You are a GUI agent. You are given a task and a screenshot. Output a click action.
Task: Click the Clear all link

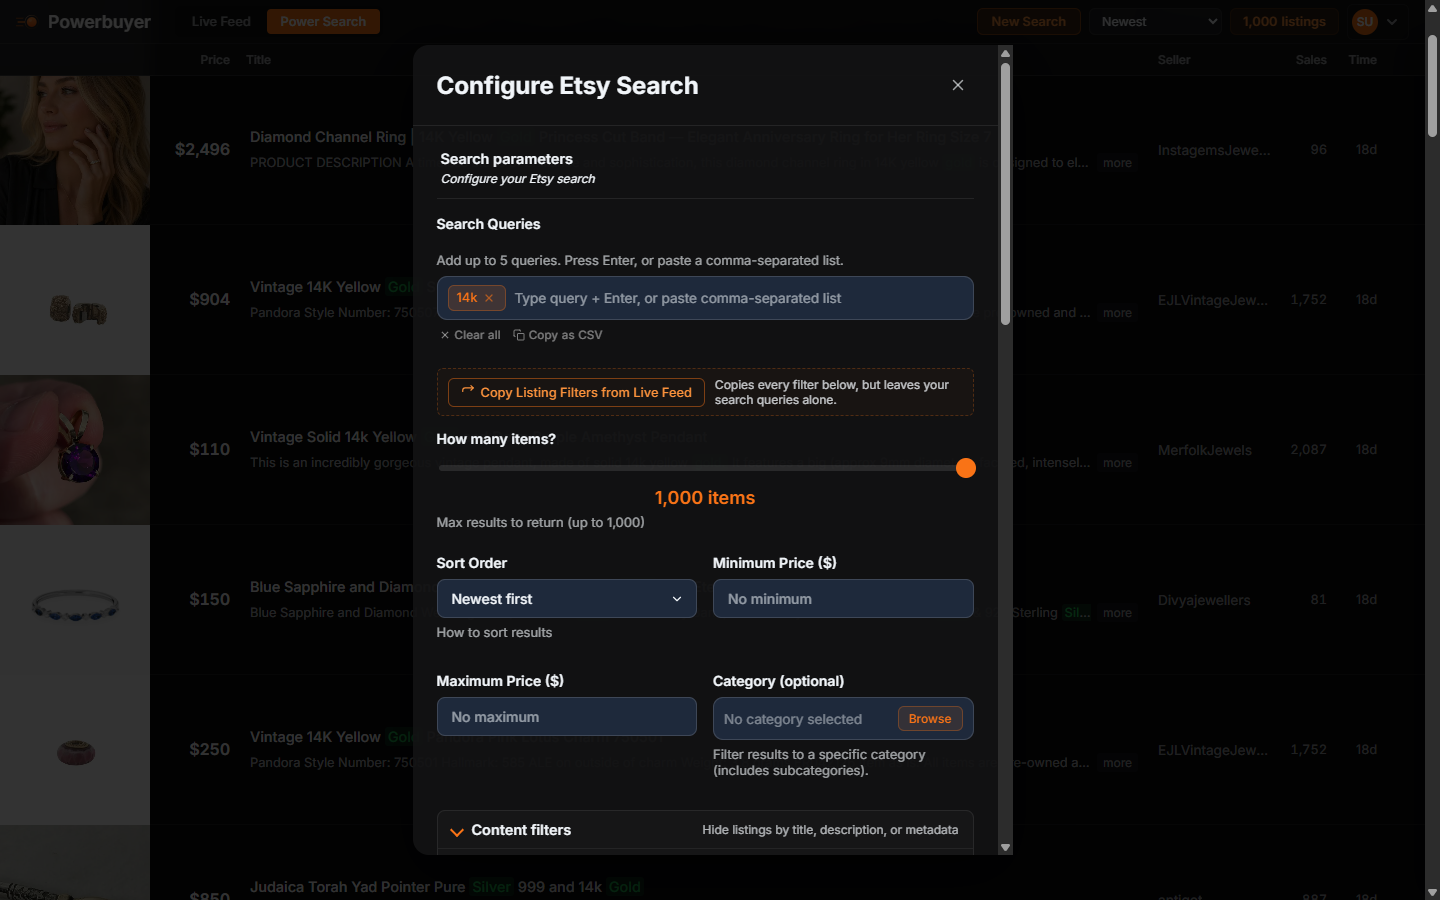pyautogui.click(x=470, y=335)
